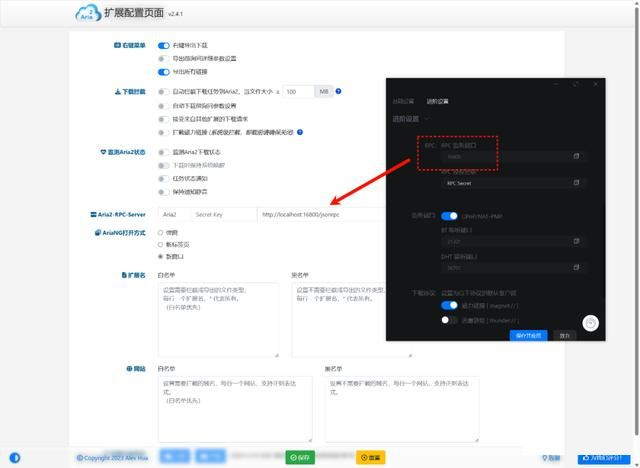
Task: Click the help icon next to MB field
Action: [339, 91]
